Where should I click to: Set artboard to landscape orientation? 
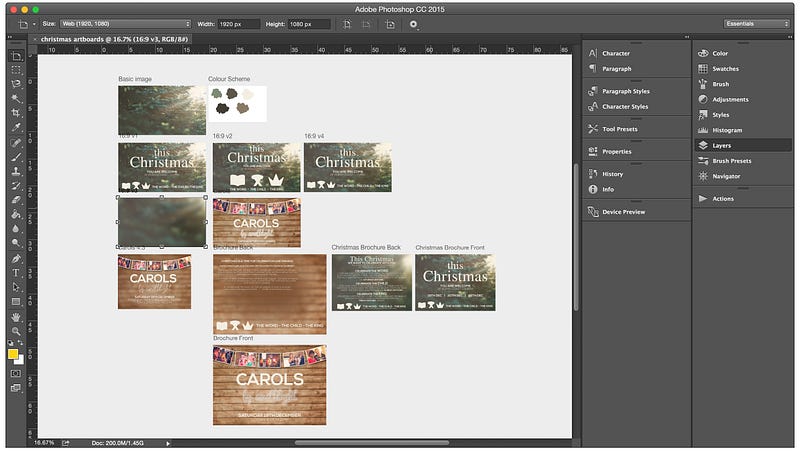(x=367, y=23)
